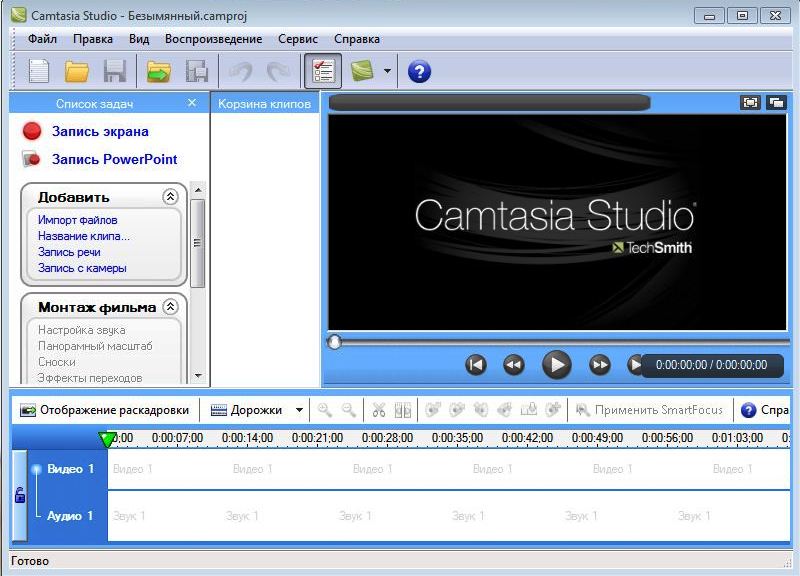The image size is (800, 576).
Task: Jump to the beginning with the skip-back button
Action: tap(476, 365)
